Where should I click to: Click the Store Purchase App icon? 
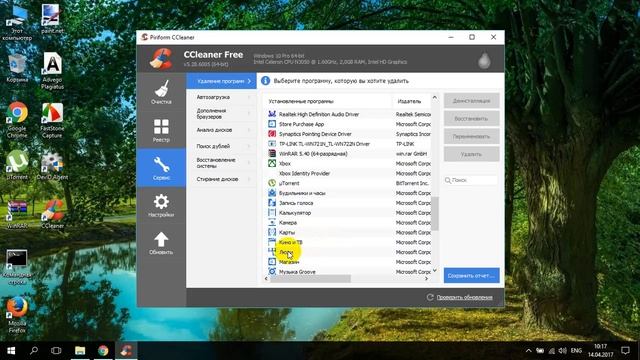tap(272, 124)
